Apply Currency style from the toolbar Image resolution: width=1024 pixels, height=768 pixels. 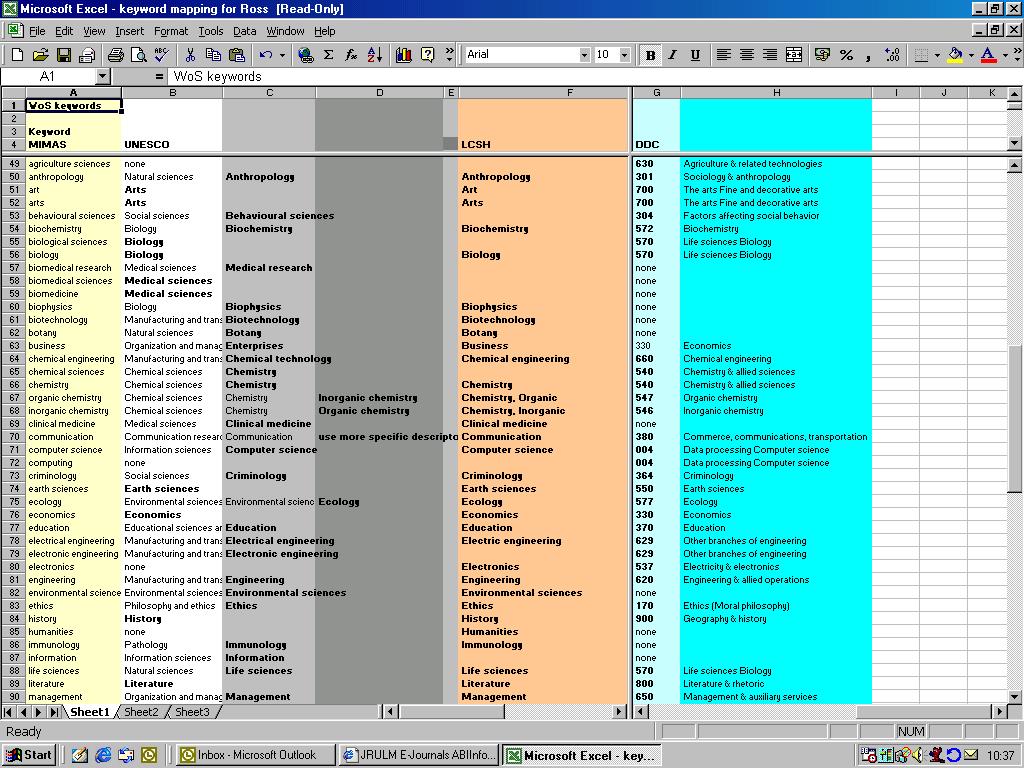point(823,55)
